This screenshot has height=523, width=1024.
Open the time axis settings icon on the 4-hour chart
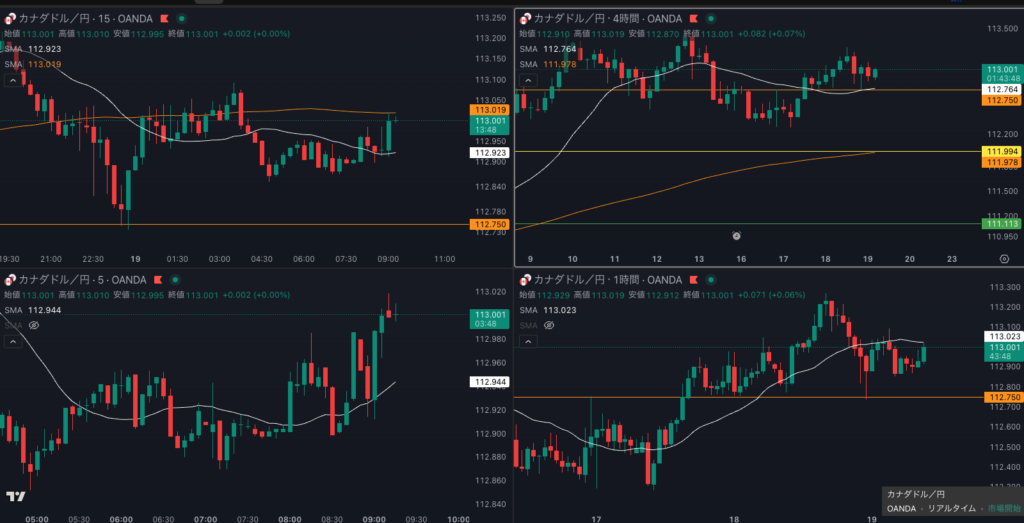(x=1003, y=258)
